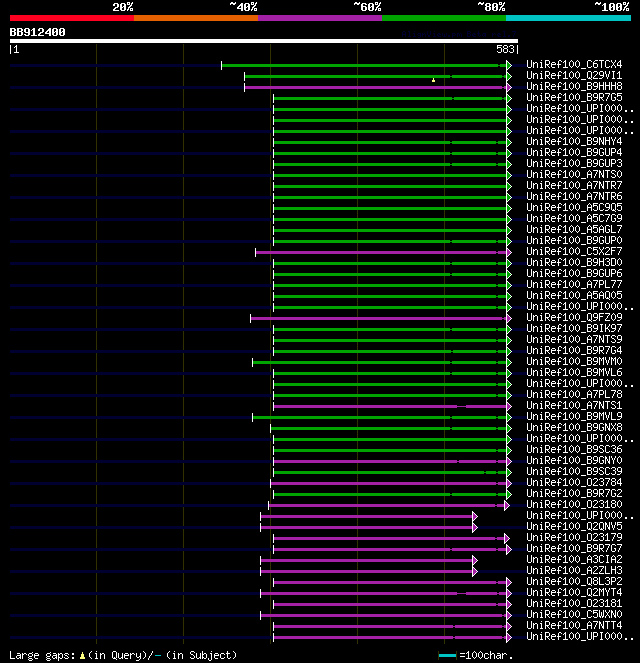This screenshot has width=640, height=663.
Task: Open hit UniRef100_B9GUP4
Action: point(574,153)
